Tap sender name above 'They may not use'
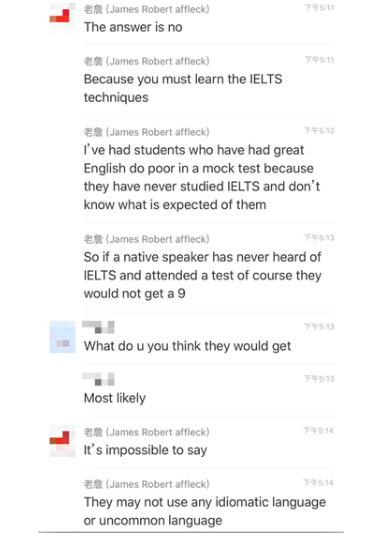This screenshot has height=555, width=381. coord(147,484)
